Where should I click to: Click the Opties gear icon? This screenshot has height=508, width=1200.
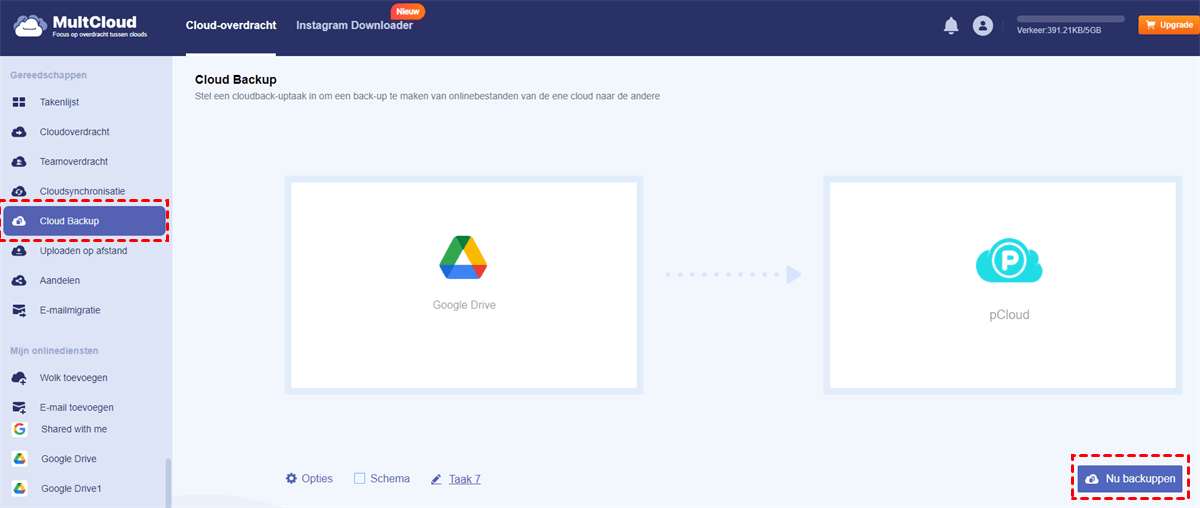pyautogui.click(x=292, y=479)
